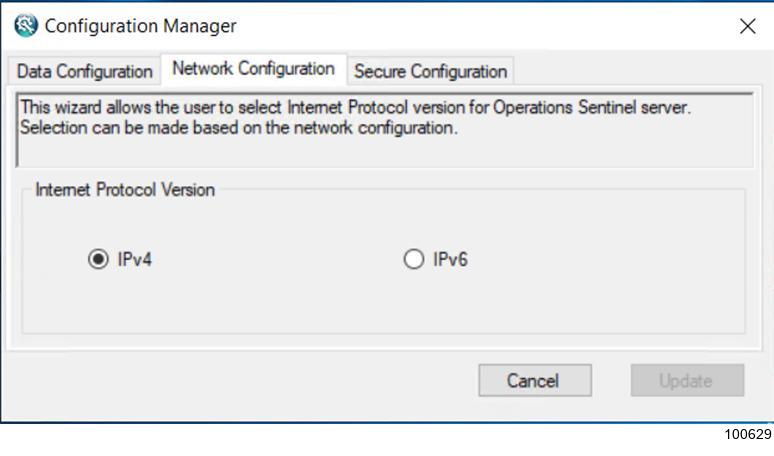
Task: Select the Network Configuration tab
Action: (254, 69)
